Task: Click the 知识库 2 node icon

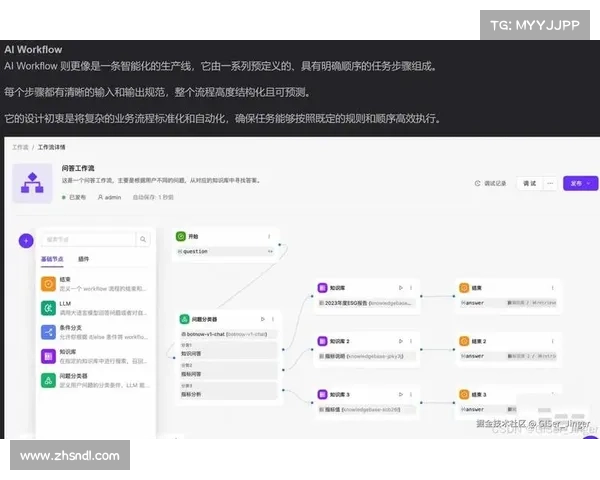Action: point(323,341)
